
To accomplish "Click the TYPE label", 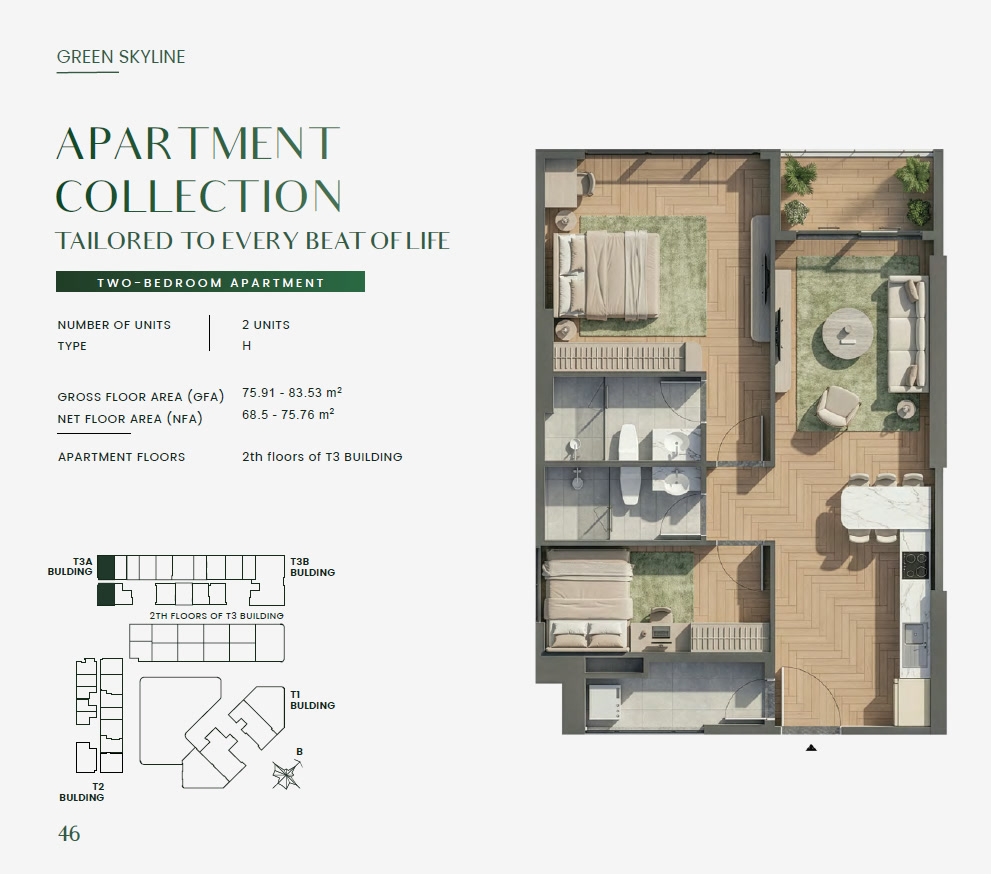I will pos(72,346).
